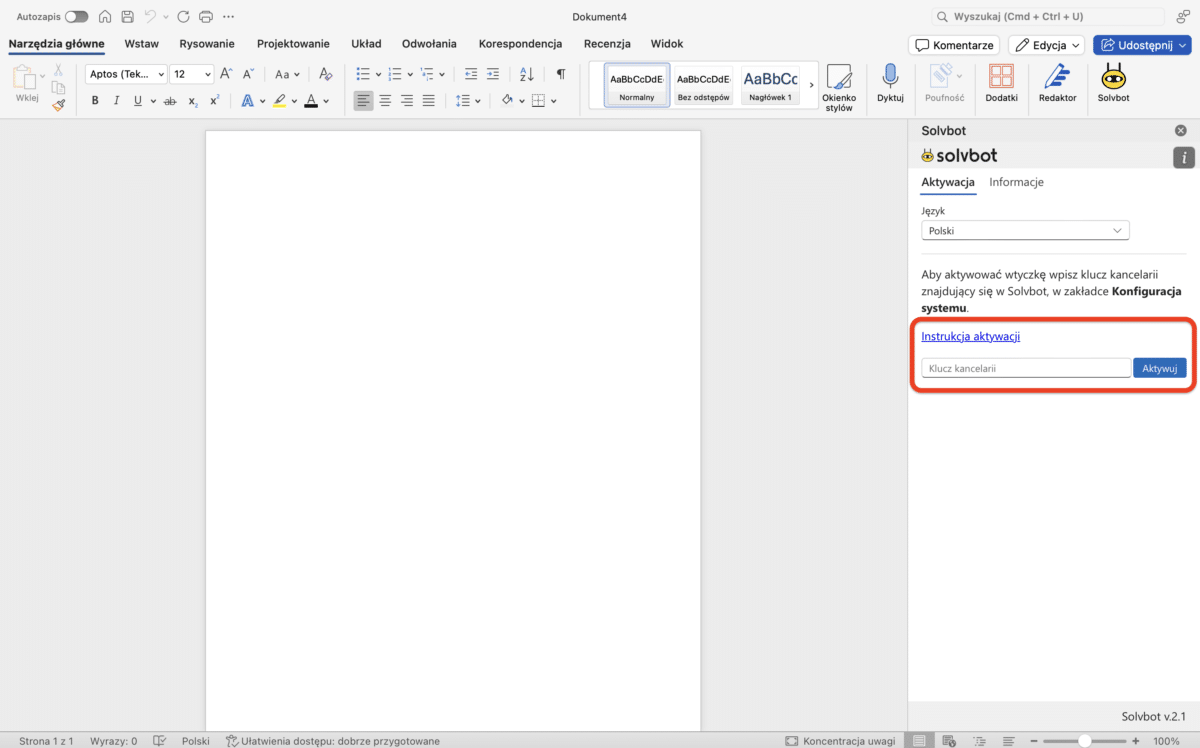Undo the last action
Image resolution: width=1200 pixels, height=748 pixels.
point(150,17)
